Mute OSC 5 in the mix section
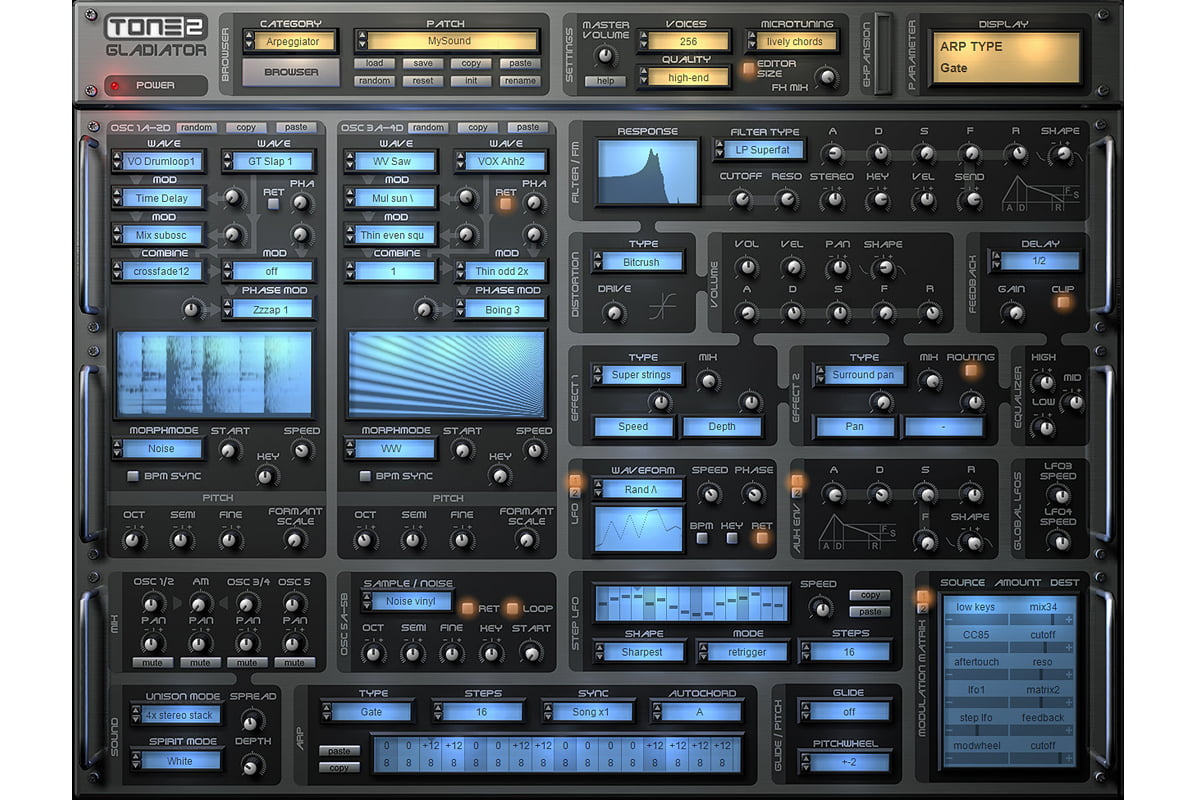The height and width of the screenshot is (800, 1200). [x=294, y=662]
